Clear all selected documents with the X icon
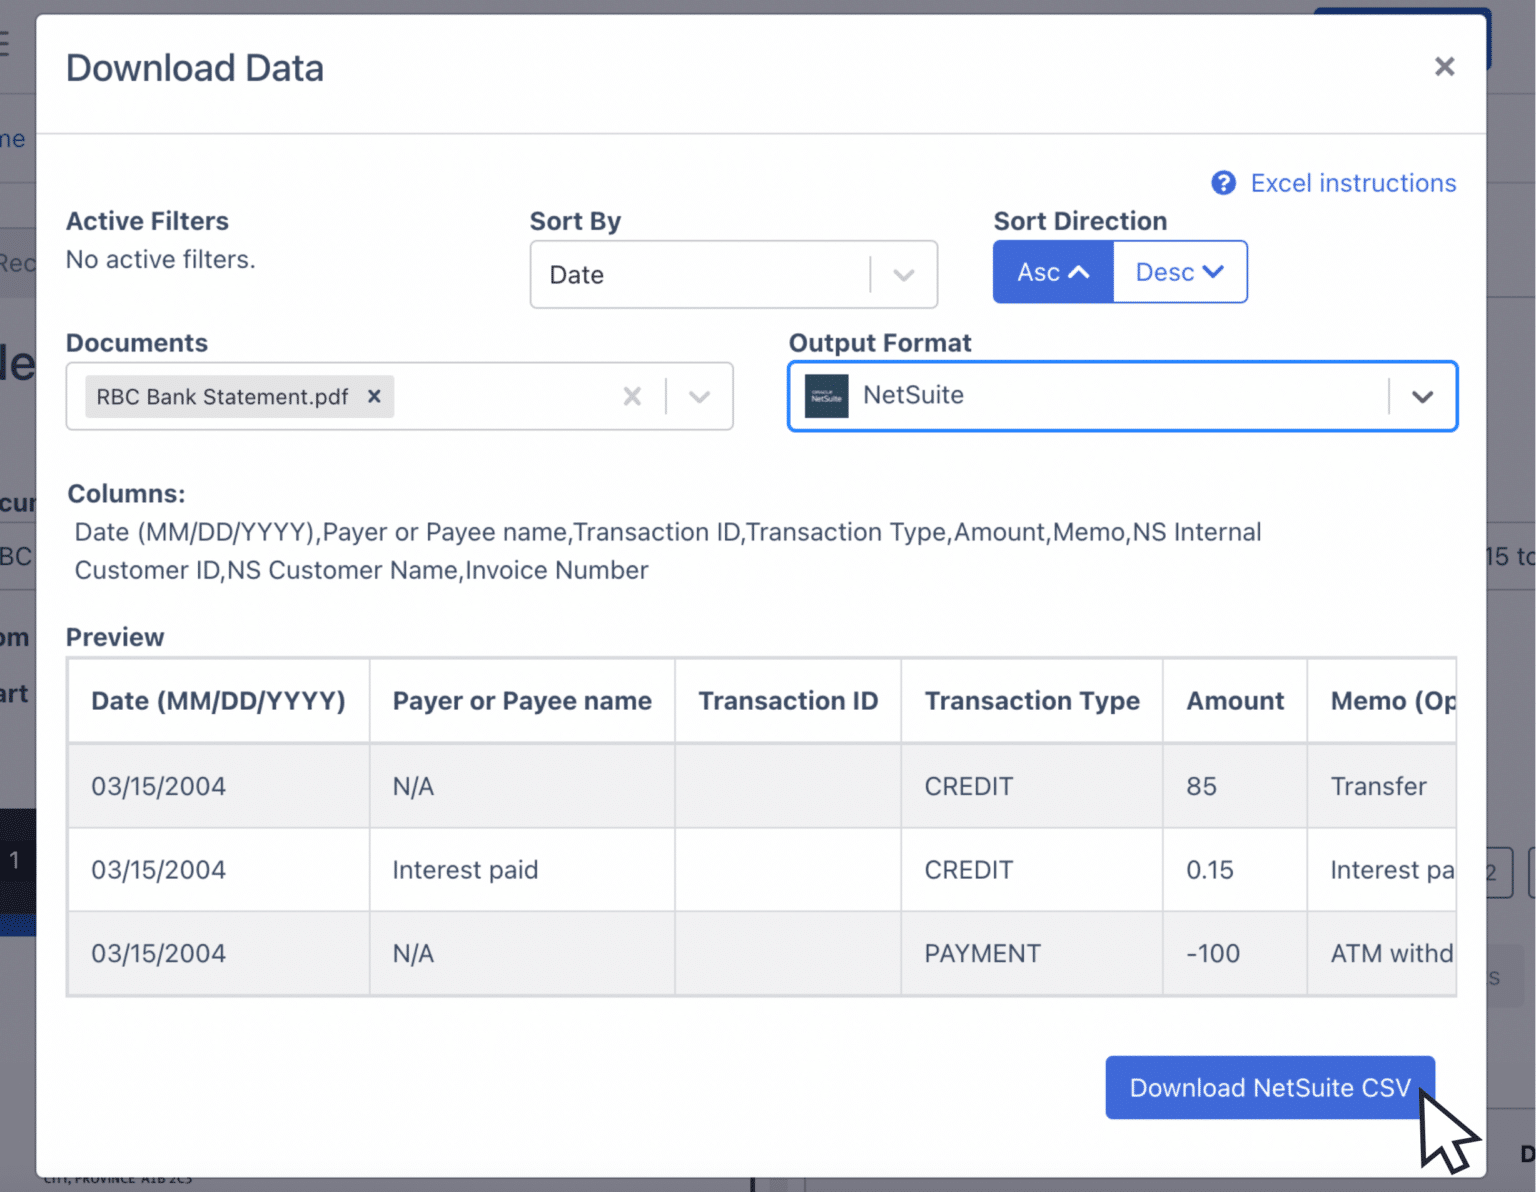Screen dimensions: 1536x1192 point(632,396)
